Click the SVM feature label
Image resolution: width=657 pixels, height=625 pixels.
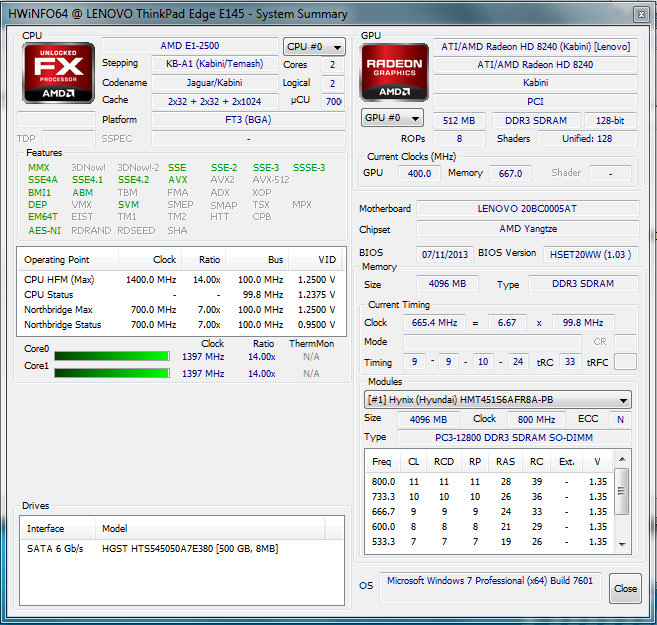[128, 205]
